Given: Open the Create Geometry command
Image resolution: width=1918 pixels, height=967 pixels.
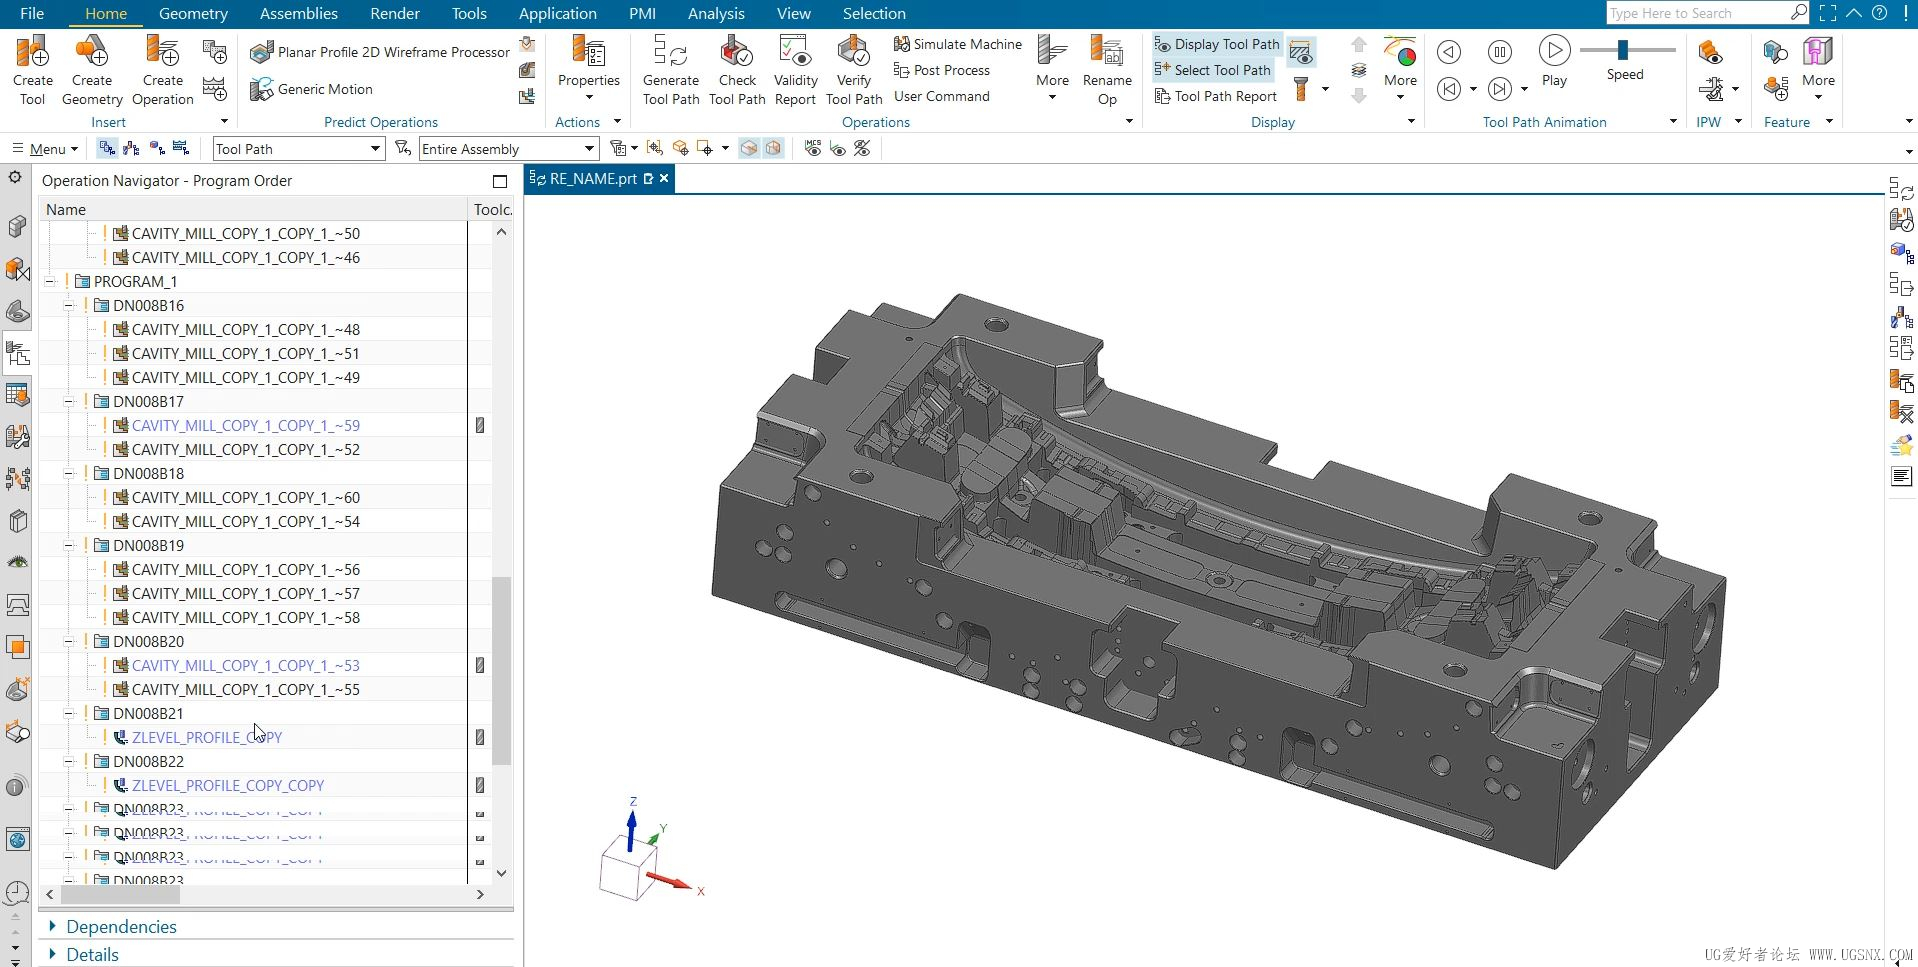Looking at the screenshot, I should 92,70.
